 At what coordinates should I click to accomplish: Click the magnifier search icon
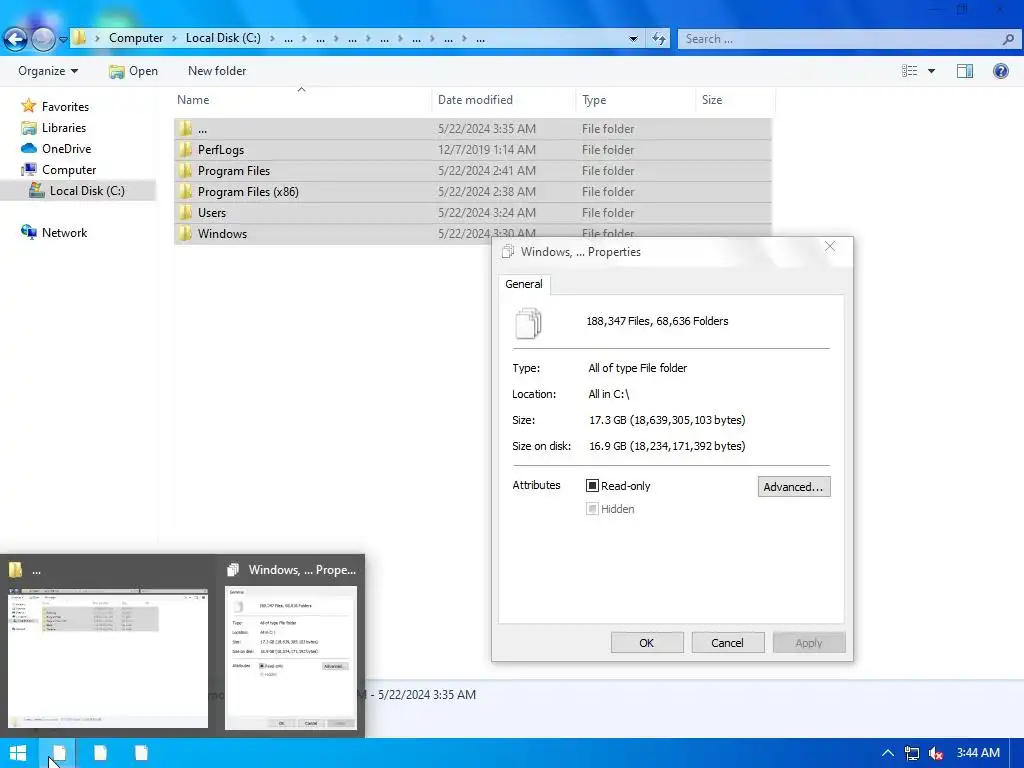pos(1008,39)
